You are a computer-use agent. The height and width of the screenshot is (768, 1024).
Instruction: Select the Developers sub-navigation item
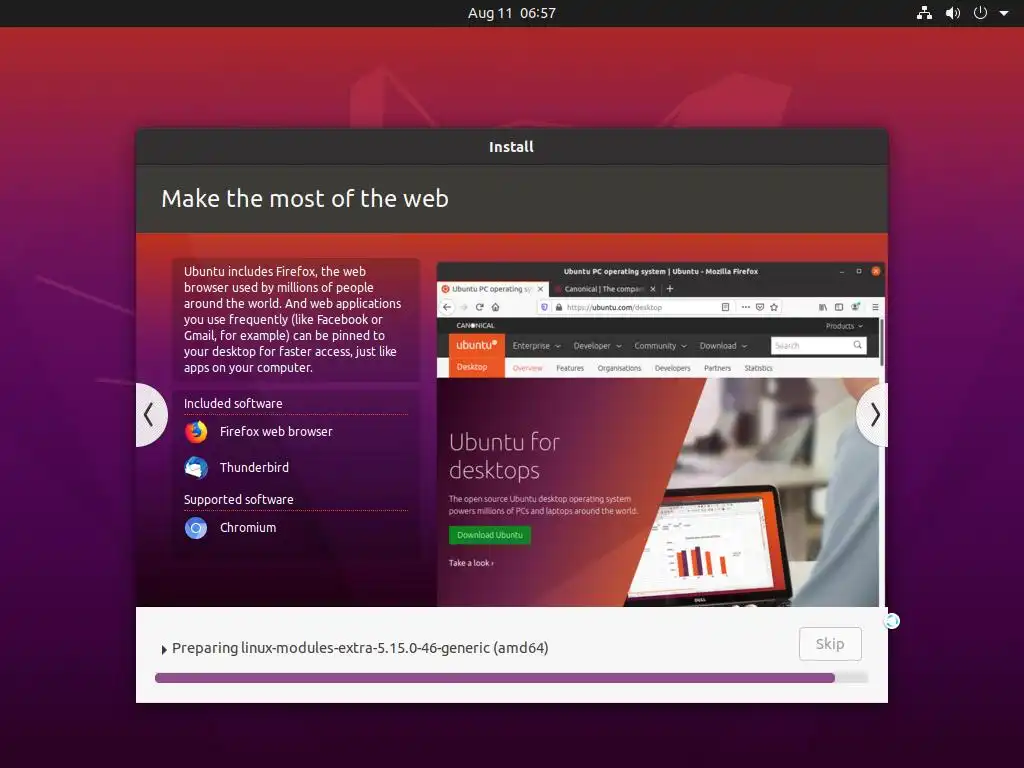coord(672,368)
